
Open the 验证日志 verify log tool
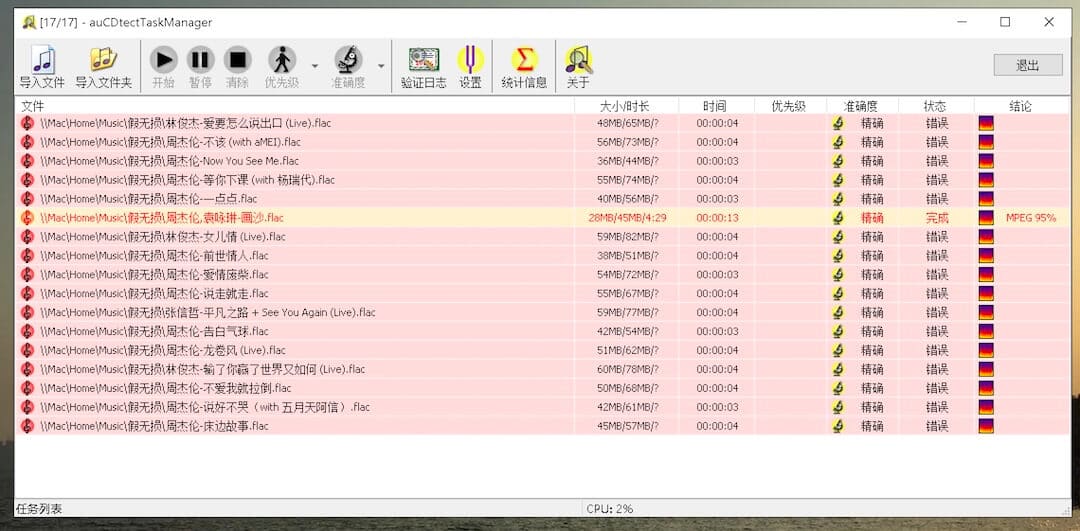(424, 61)
